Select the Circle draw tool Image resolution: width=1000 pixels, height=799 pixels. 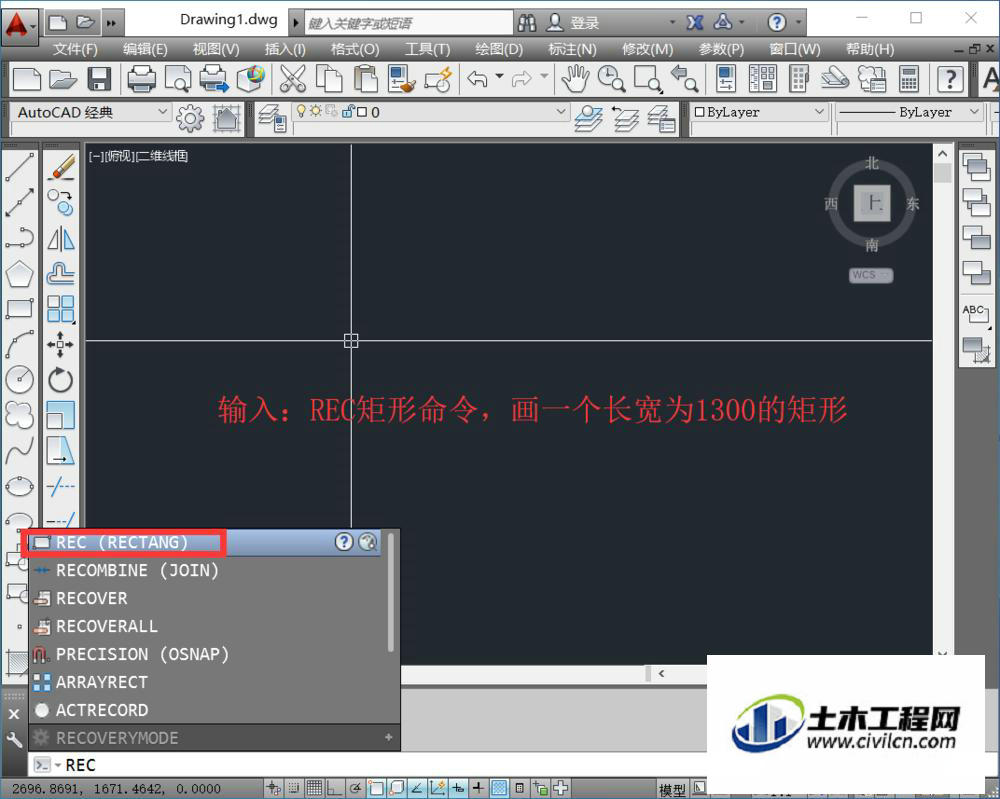coord(19,379)
